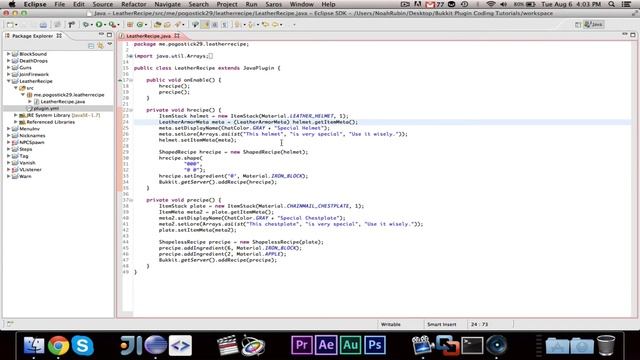
Task: Click the Open Perspective icon
Action: [x=578, y=25]
